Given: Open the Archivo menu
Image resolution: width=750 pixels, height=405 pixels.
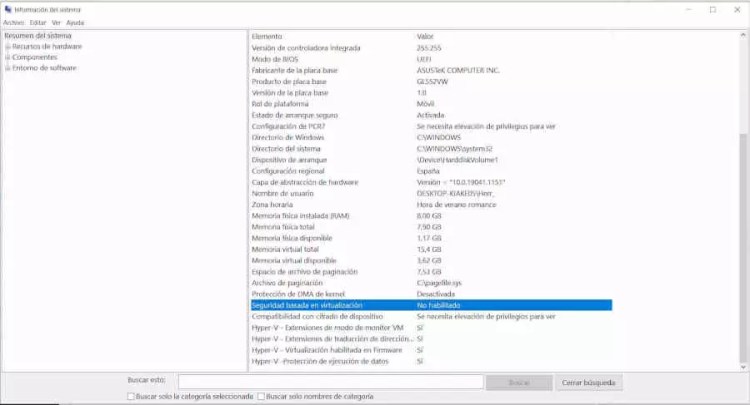Looking at the screenshot, I should pyautogui.click(x=13, y=22).
